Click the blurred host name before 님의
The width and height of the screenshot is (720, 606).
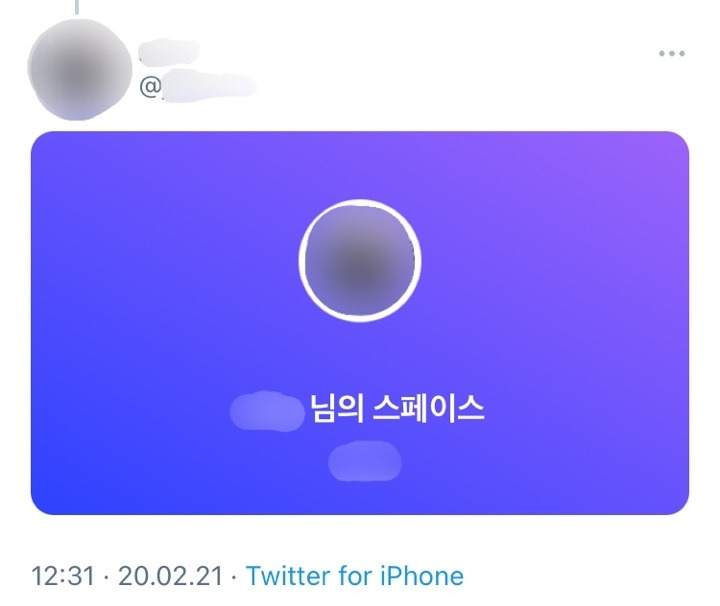267,411
